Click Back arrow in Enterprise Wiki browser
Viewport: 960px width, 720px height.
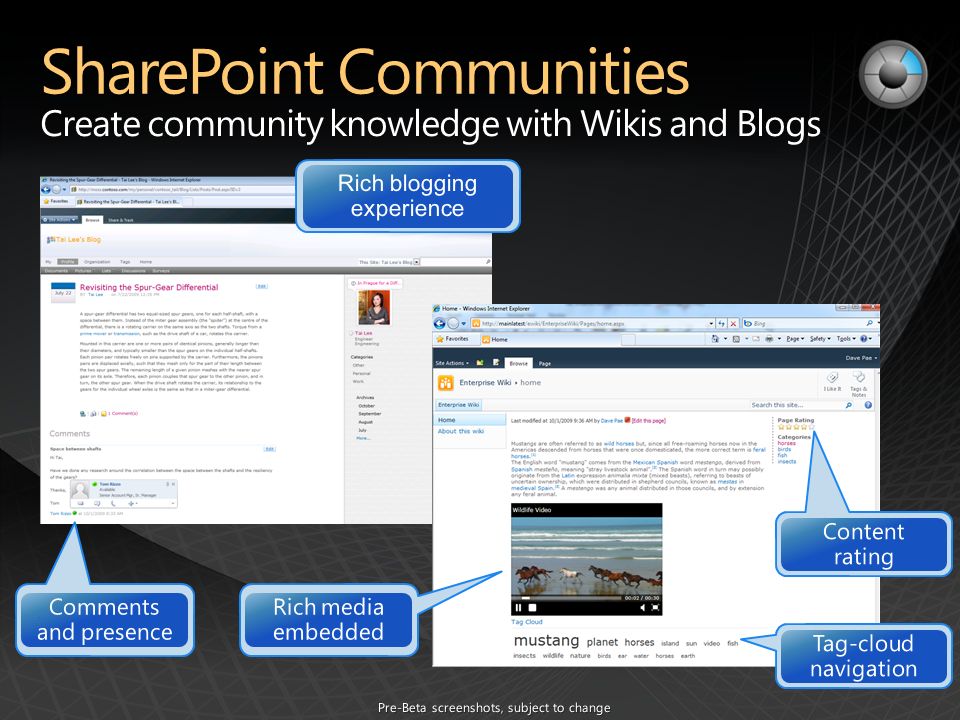coord(440,323)
